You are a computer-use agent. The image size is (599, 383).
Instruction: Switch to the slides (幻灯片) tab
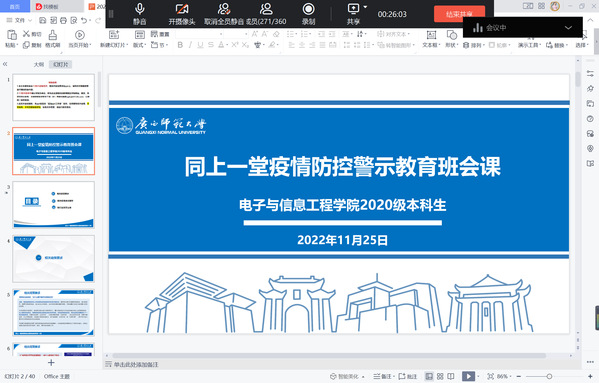[x=61, y=65]
